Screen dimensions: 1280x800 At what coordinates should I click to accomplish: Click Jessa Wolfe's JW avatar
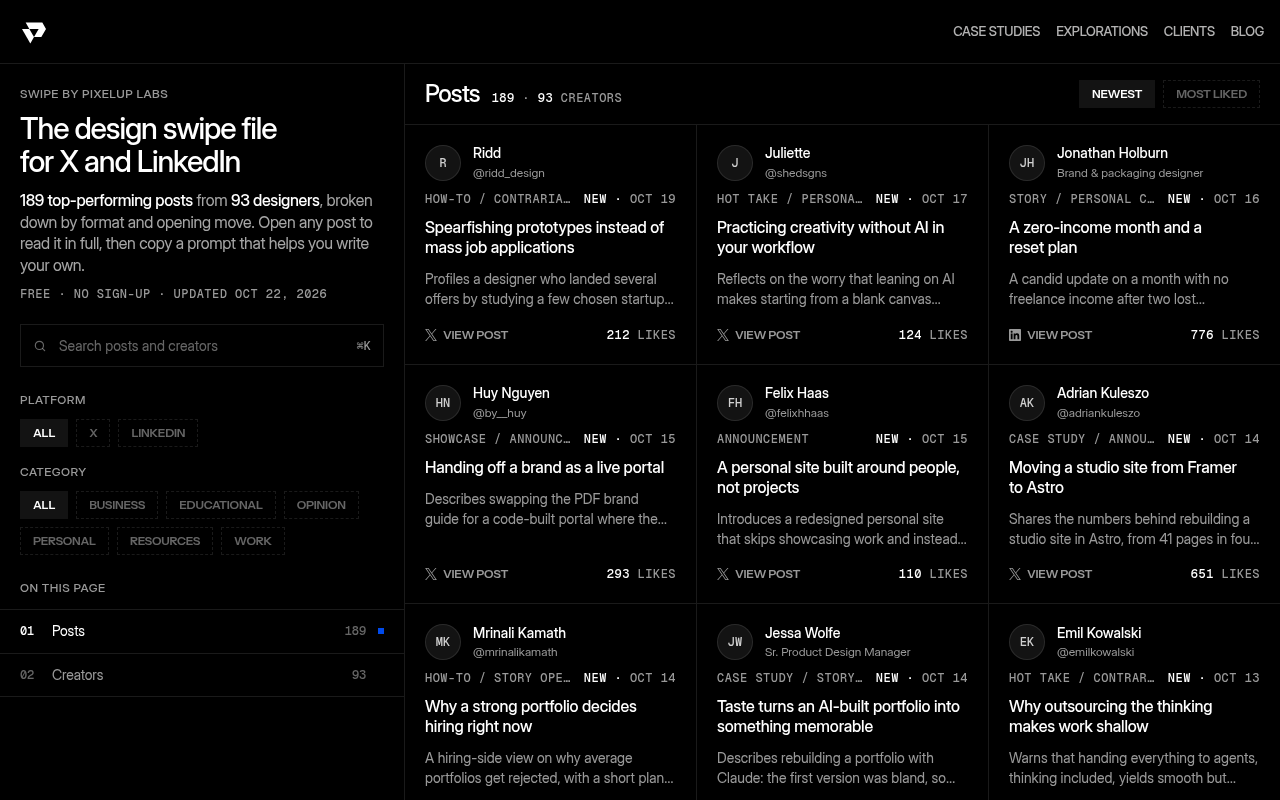pyautogui.click(x=735, y=642)
